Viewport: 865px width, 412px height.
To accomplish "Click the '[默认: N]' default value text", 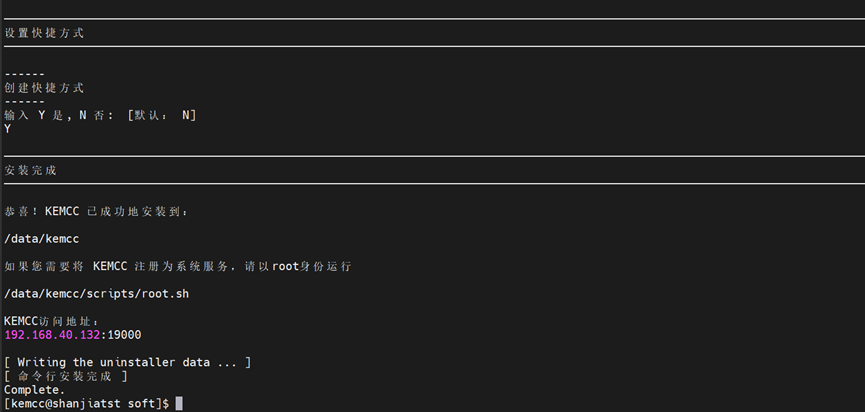I will tap(162, 115).
